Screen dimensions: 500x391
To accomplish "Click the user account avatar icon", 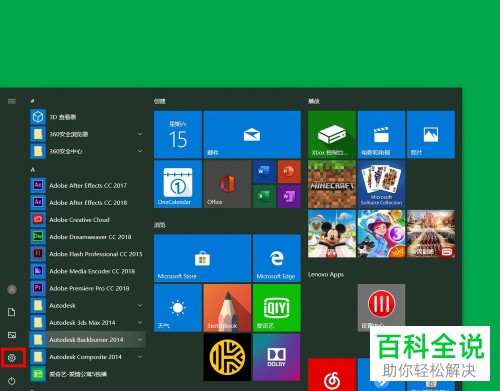I will point(12,289).
